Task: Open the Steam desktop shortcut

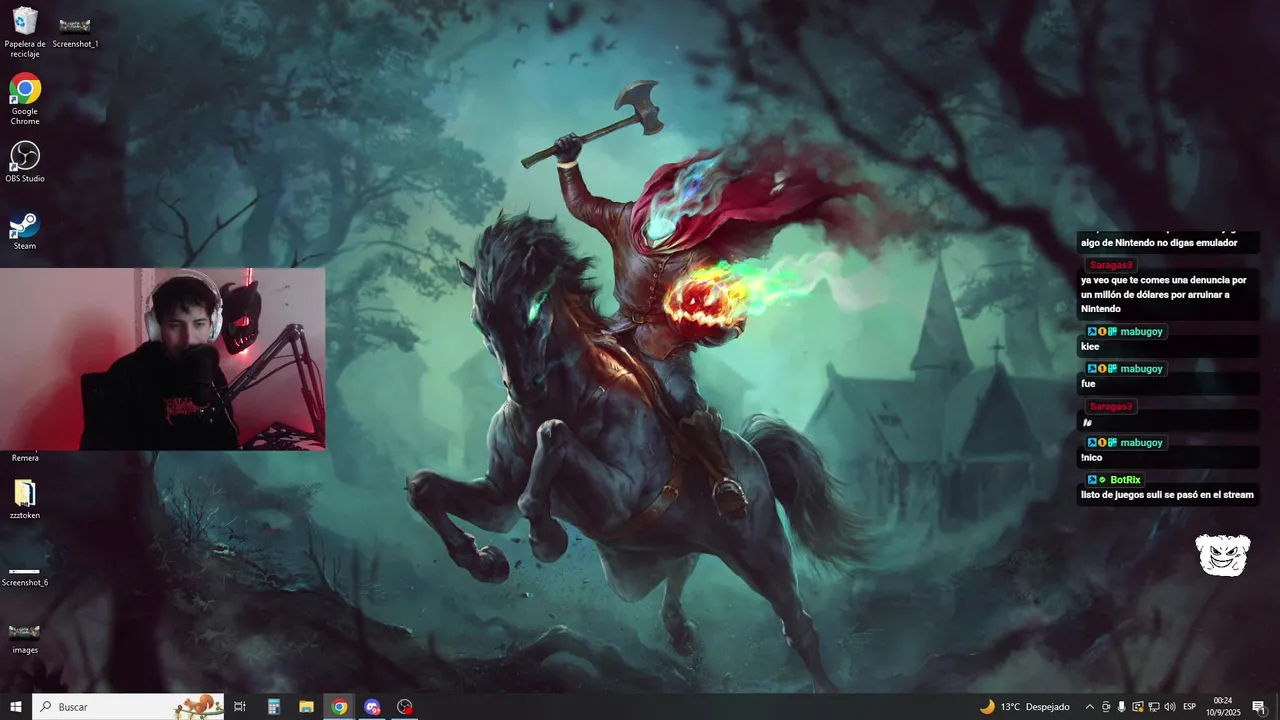Action: 25,230
